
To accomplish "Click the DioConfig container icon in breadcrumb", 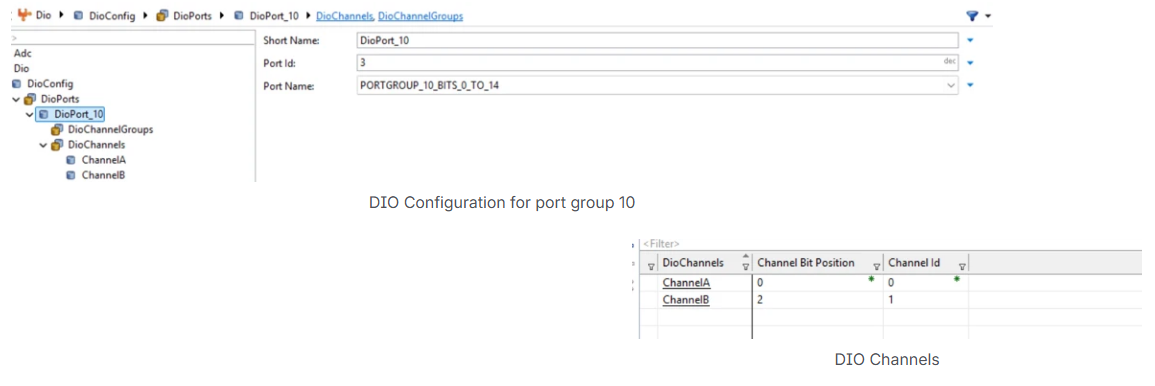I will click(x=79, y=15).
